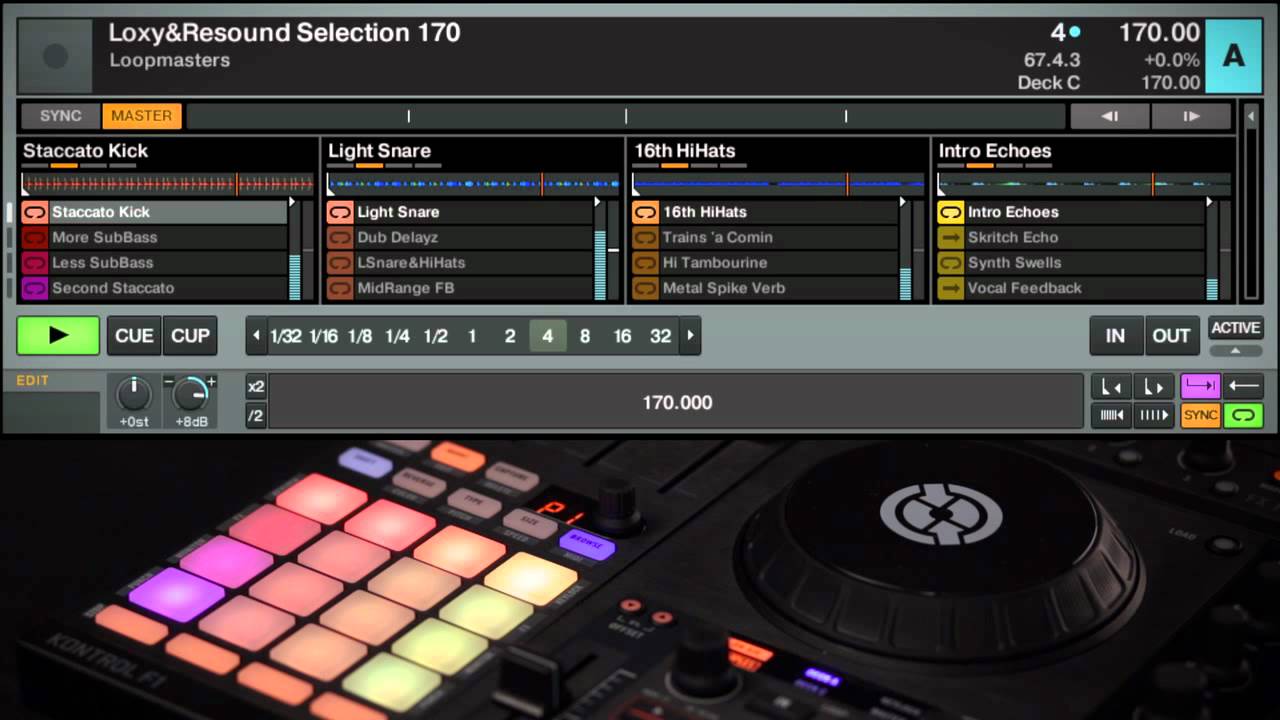Click the CUP button
The height and width of the screenshot is (720, 1280).
pos(190,336)
